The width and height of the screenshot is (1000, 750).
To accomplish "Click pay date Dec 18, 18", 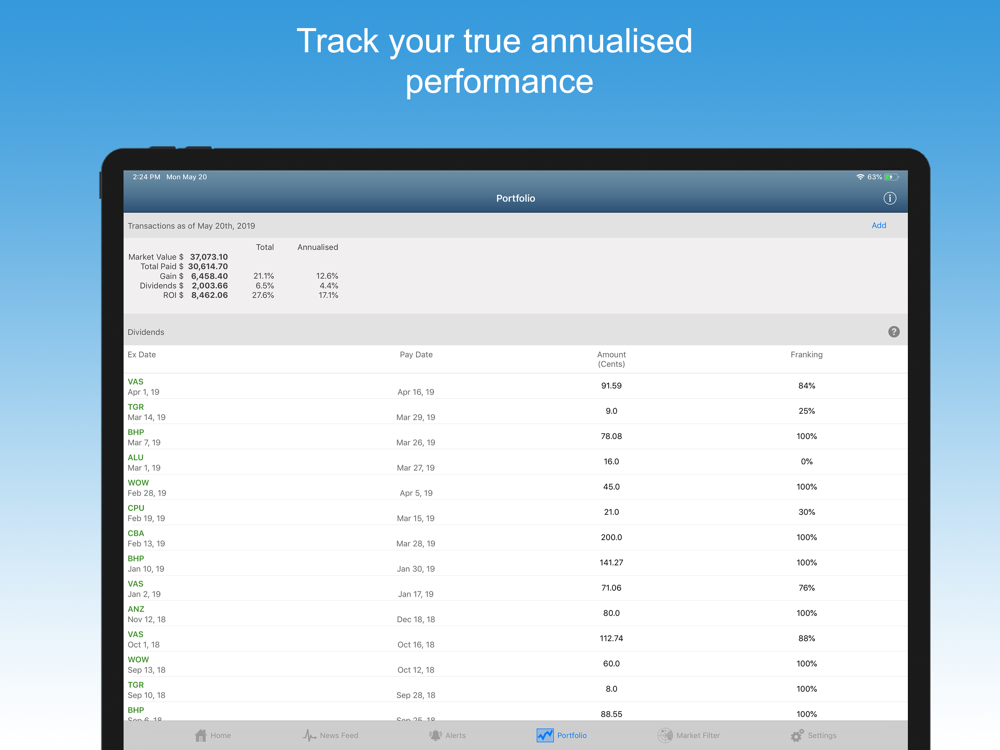I will pyautogui.click(x=416, y=619).
